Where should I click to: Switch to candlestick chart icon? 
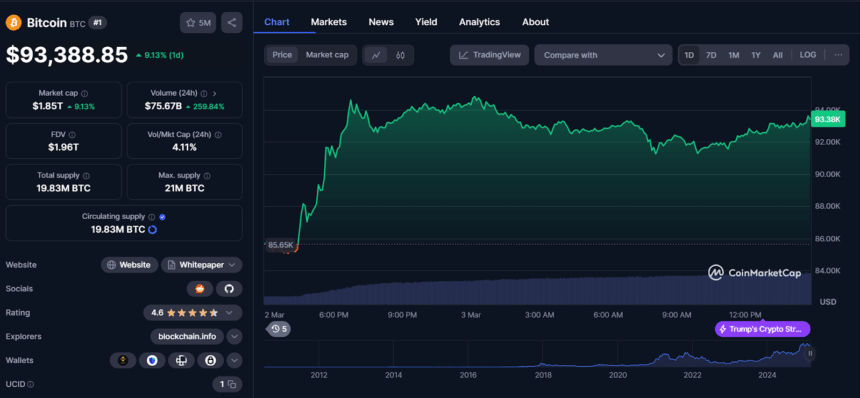pos(400,55)
